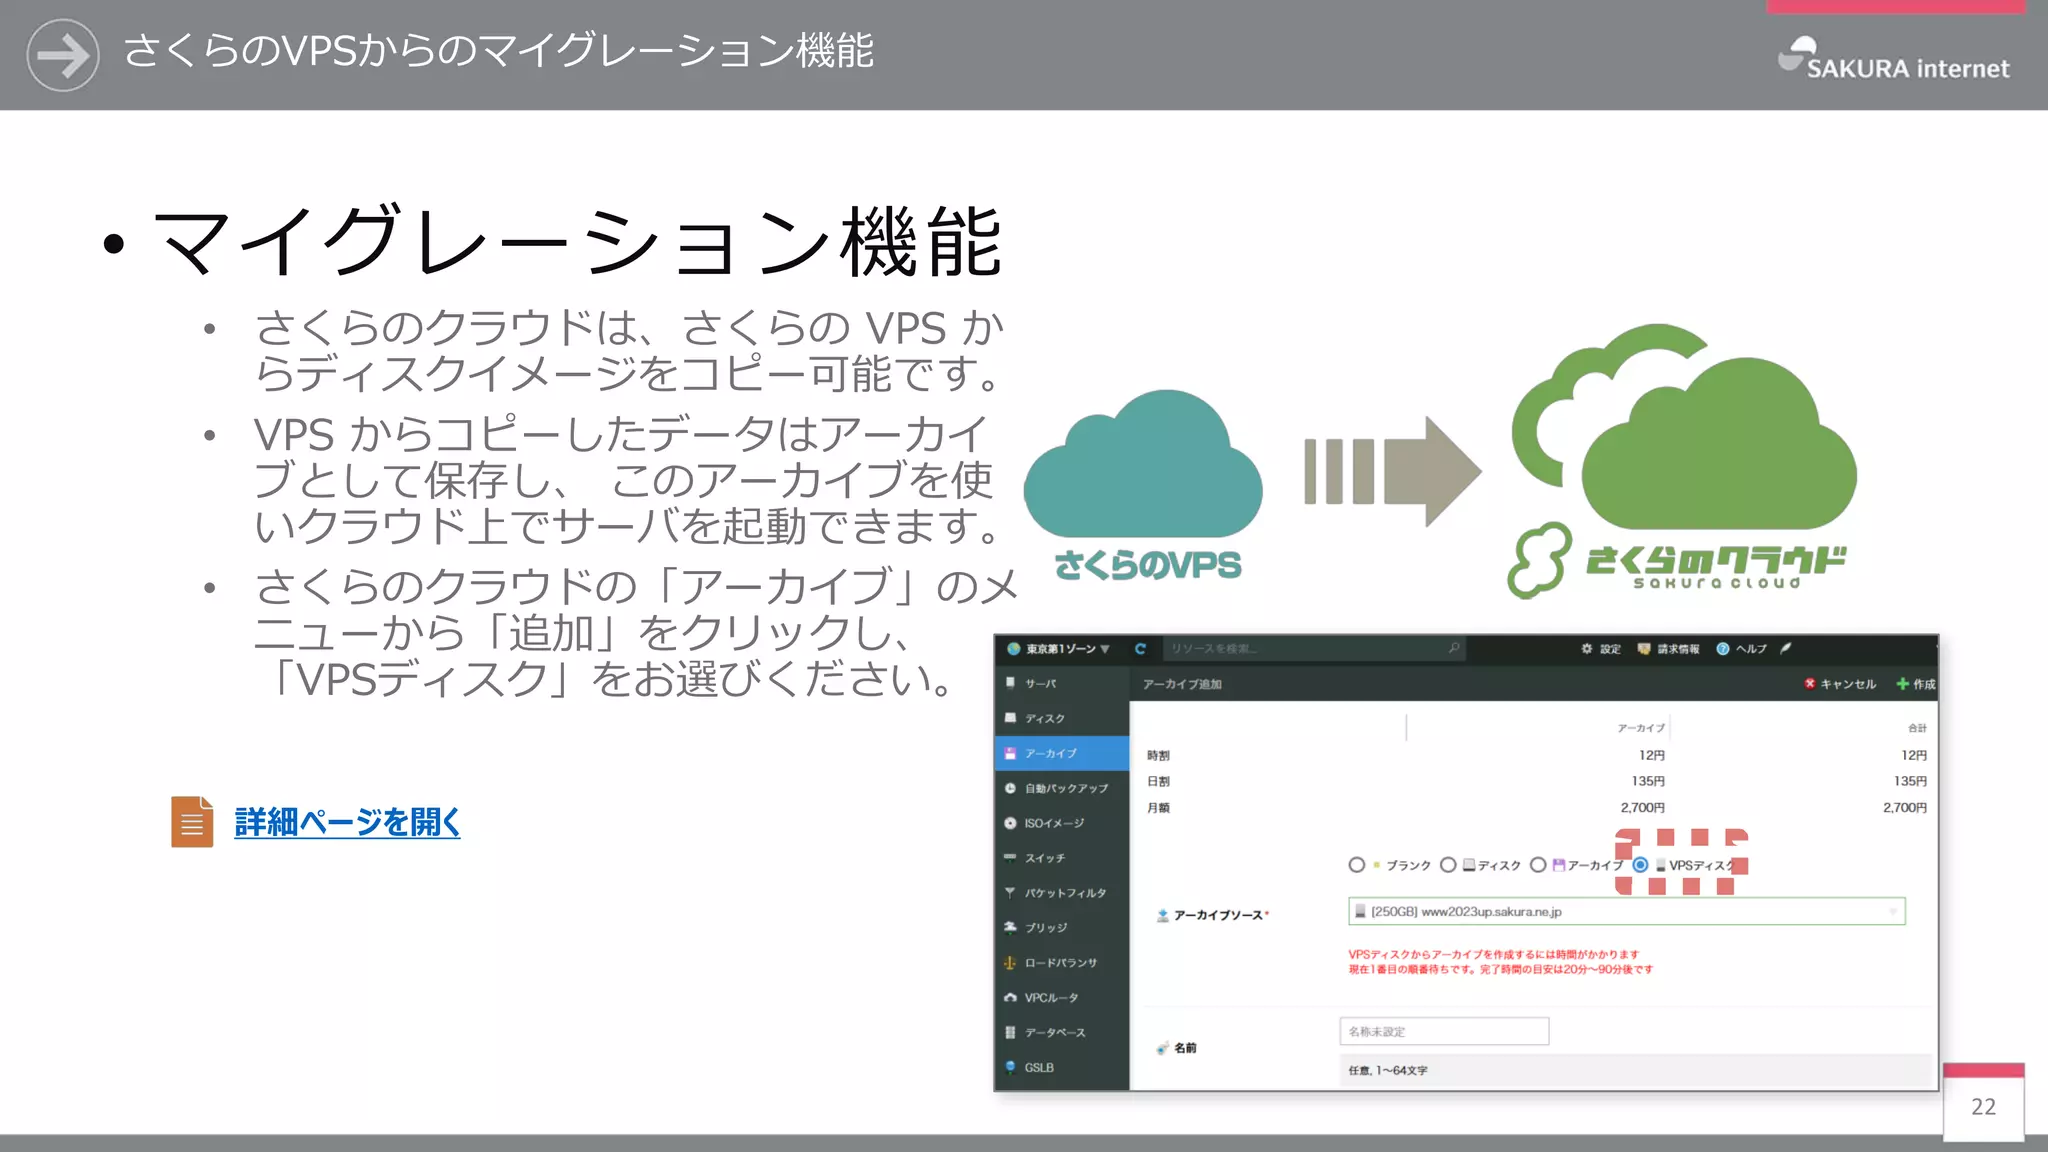Click the slide heading マイグレーション機能

tap(577, 241)
